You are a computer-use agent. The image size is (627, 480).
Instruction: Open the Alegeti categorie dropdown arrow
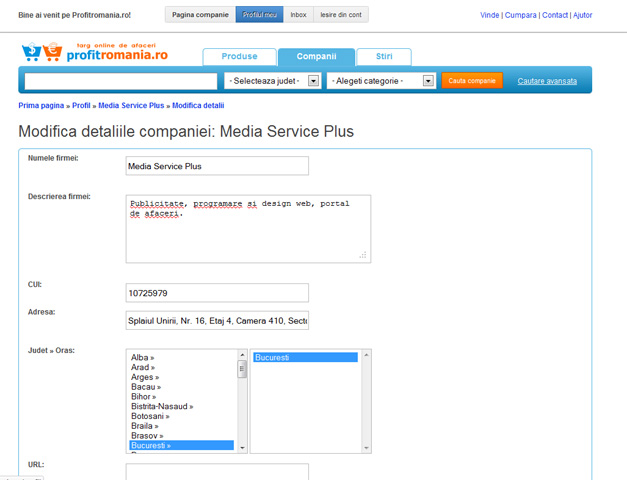coord(428,81)
